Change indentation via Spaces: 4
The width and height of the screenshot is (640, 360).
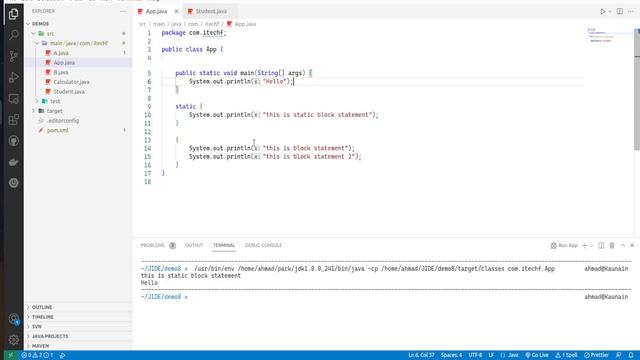pyautogui.click(x=451, y=355)
